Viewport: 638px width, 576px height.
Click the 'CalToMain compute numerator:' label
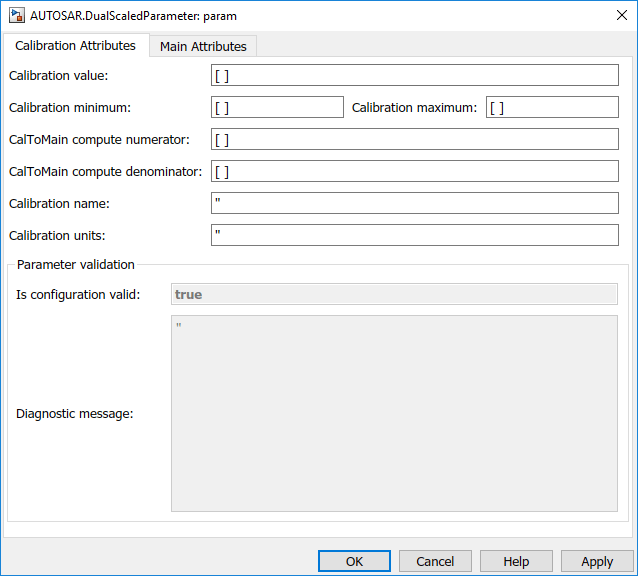click(x=99, y=140)
